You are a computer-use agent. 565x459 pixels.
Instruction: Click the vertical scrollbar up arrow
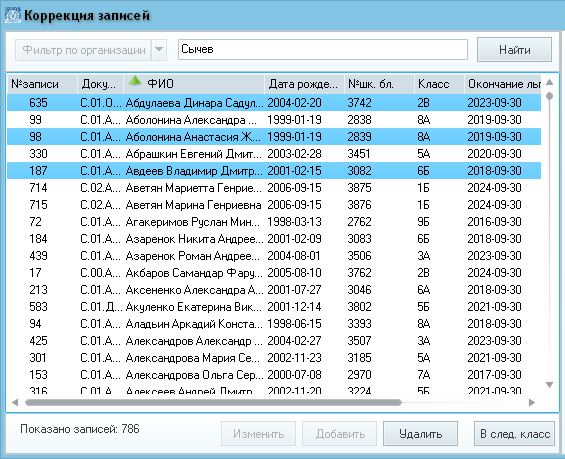[x=550, y=82]
